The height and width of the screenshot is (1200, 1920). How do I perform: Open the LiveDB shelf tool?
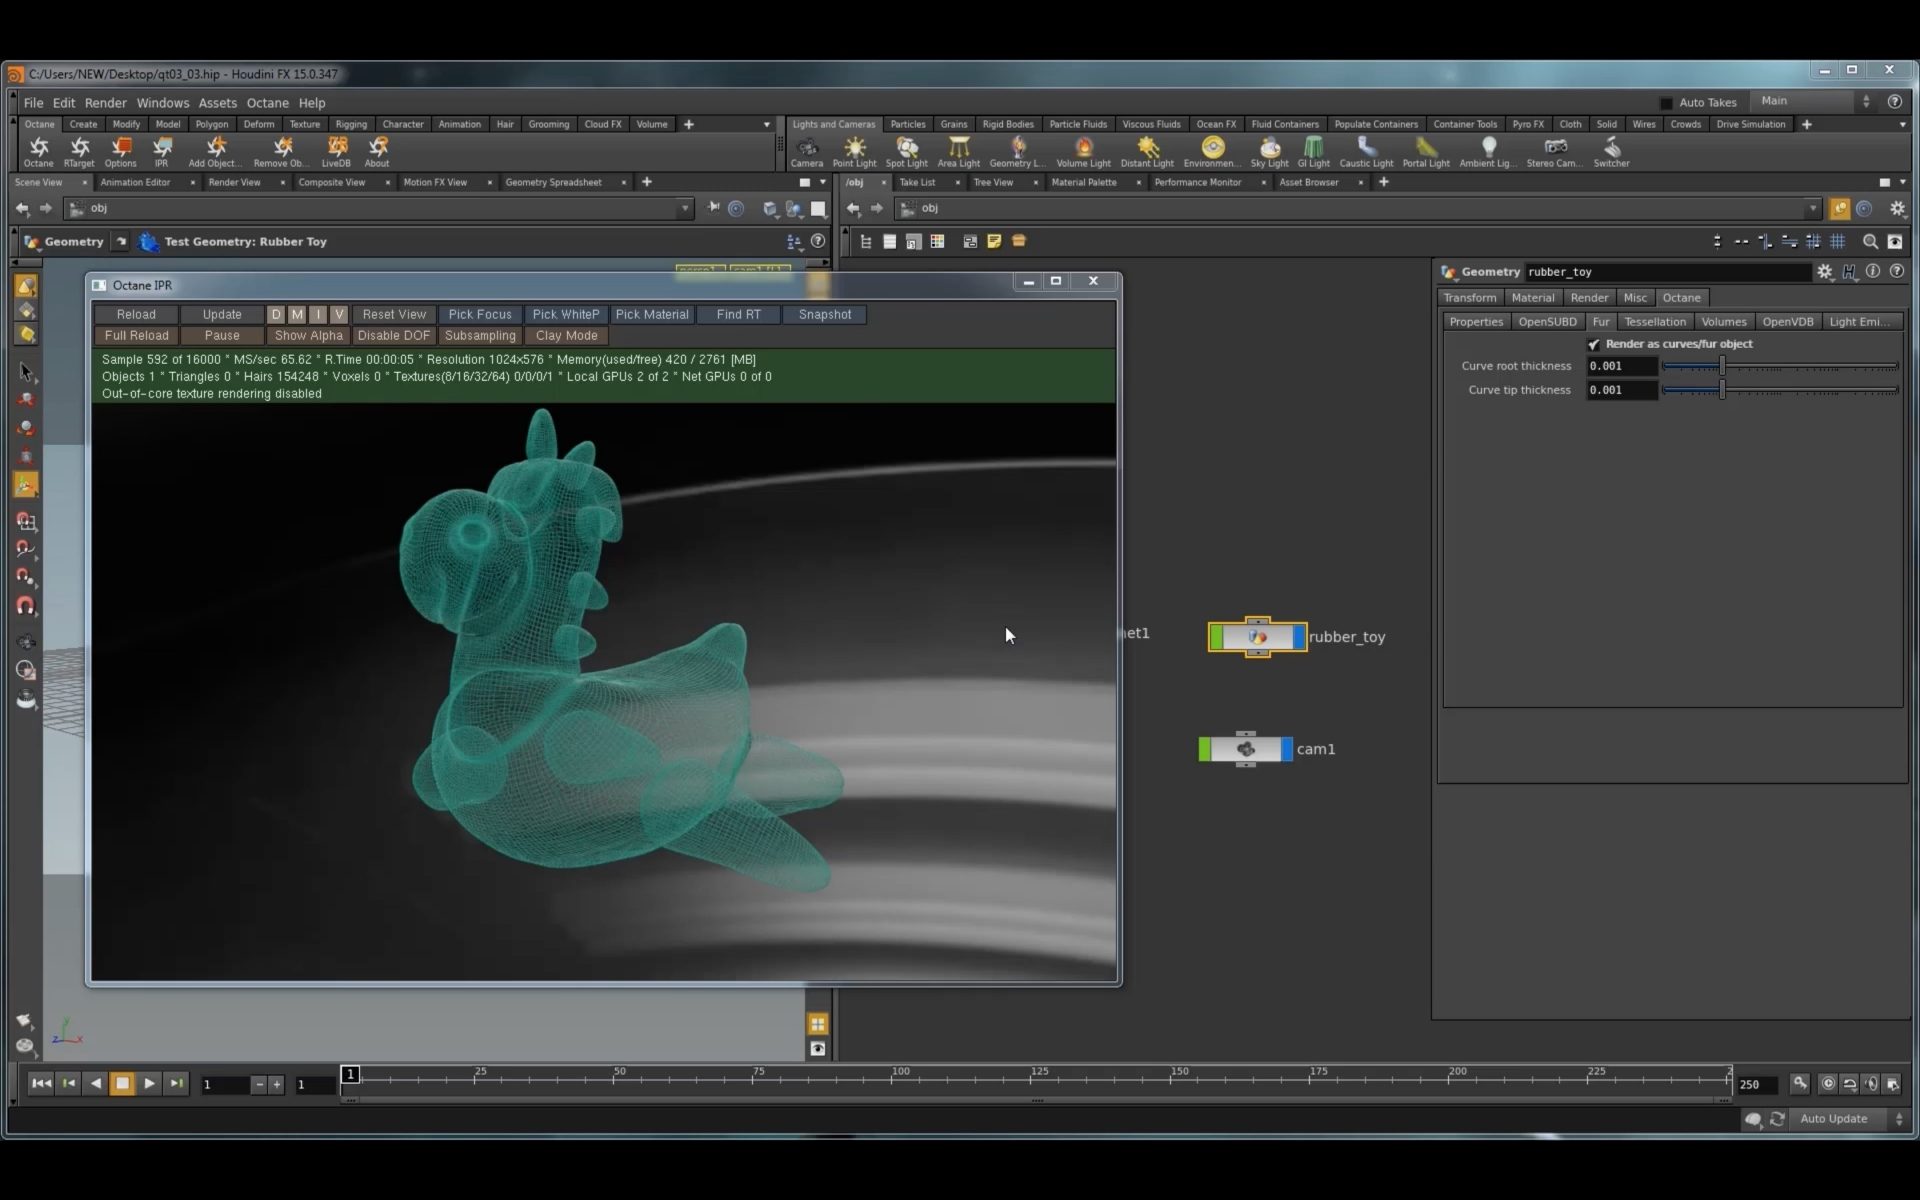(336, 152)
